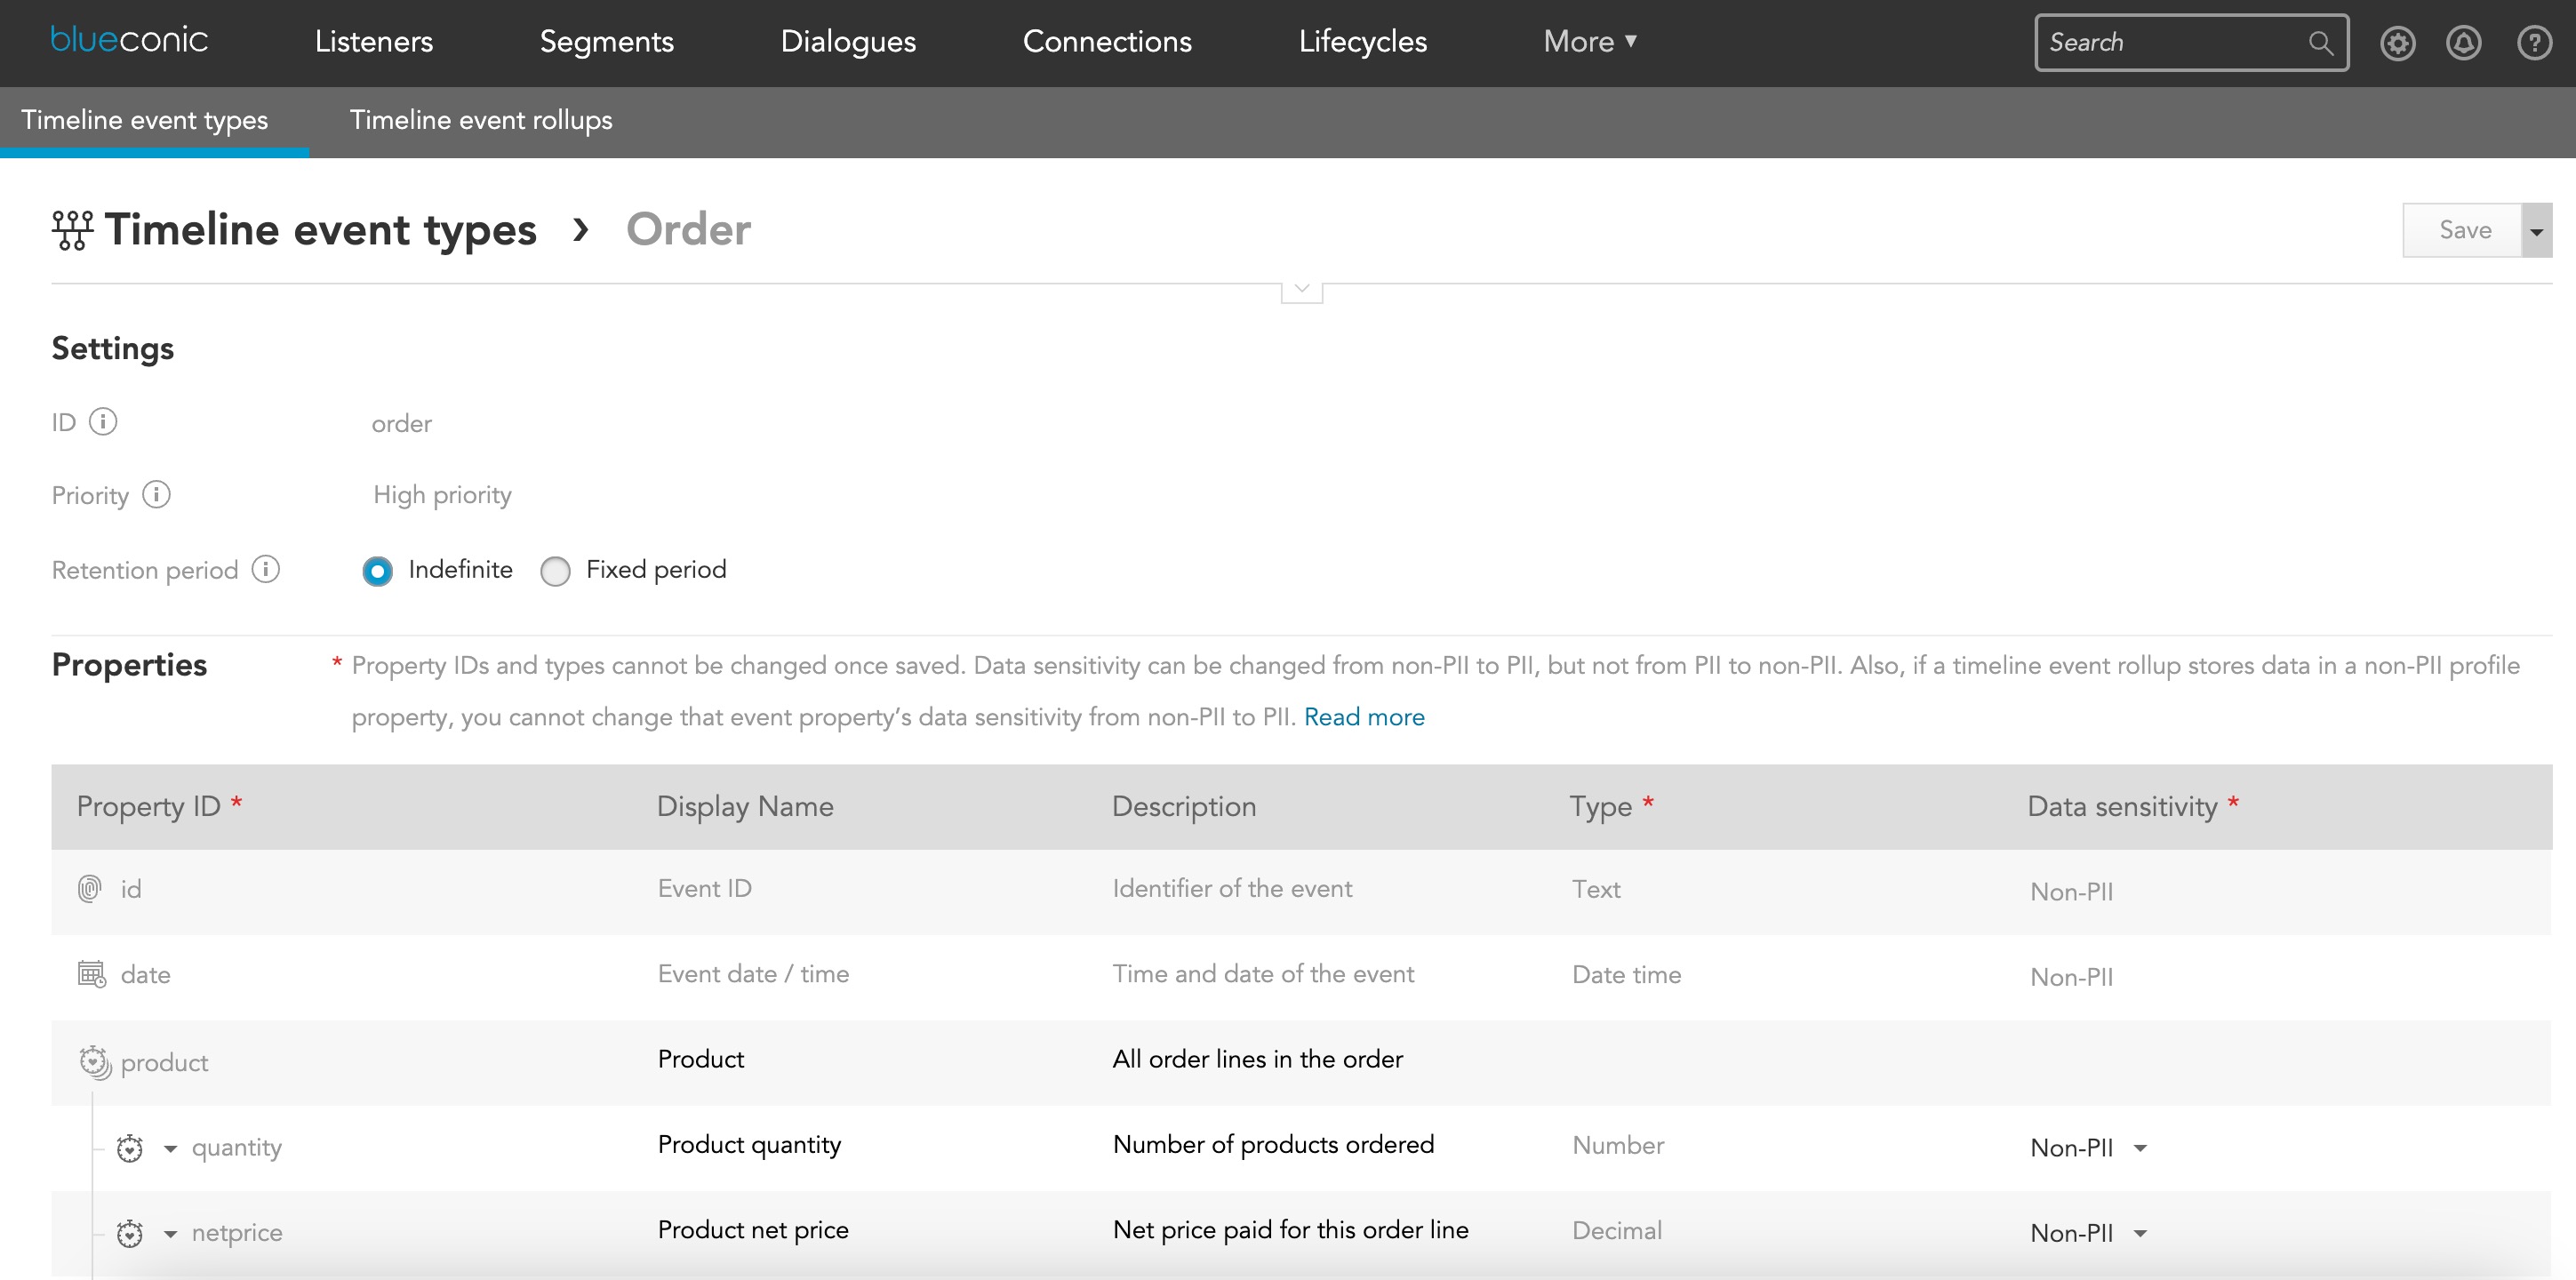Image resolution: width=2576 pixels, height=1280 pixels.
Task: Click the Property ID column header
Action: pos(159,806)
